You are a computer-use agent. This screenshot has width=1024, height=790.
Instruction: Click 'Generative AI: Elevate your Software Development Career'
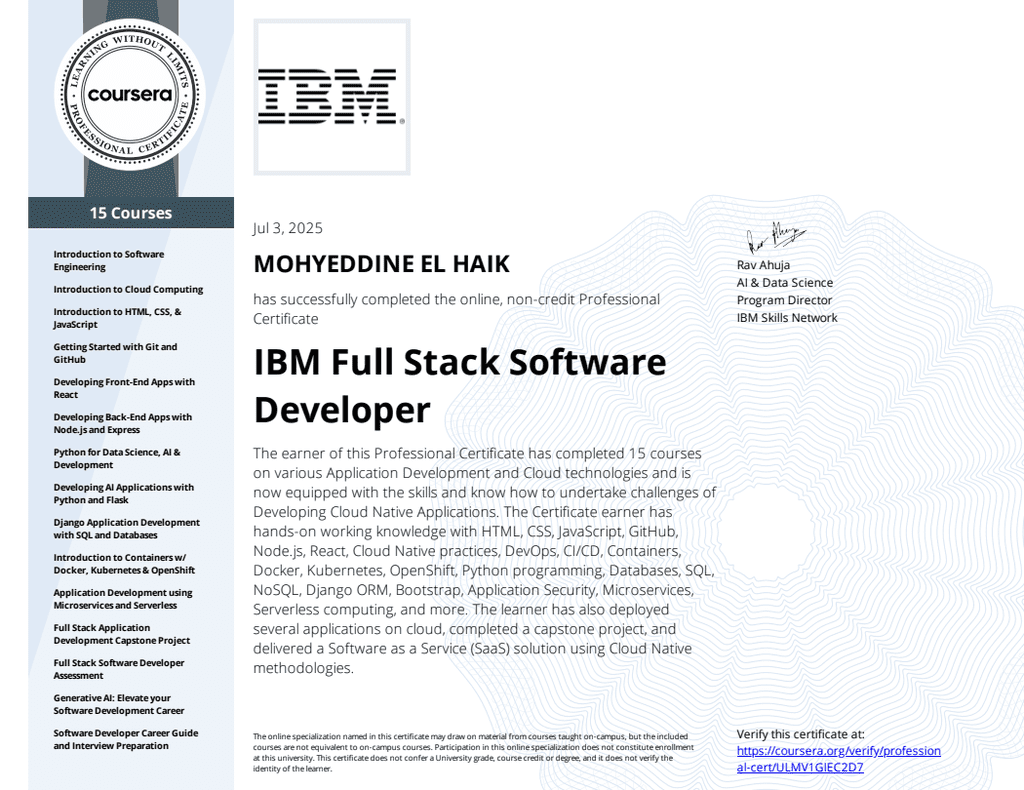point(119,704)
